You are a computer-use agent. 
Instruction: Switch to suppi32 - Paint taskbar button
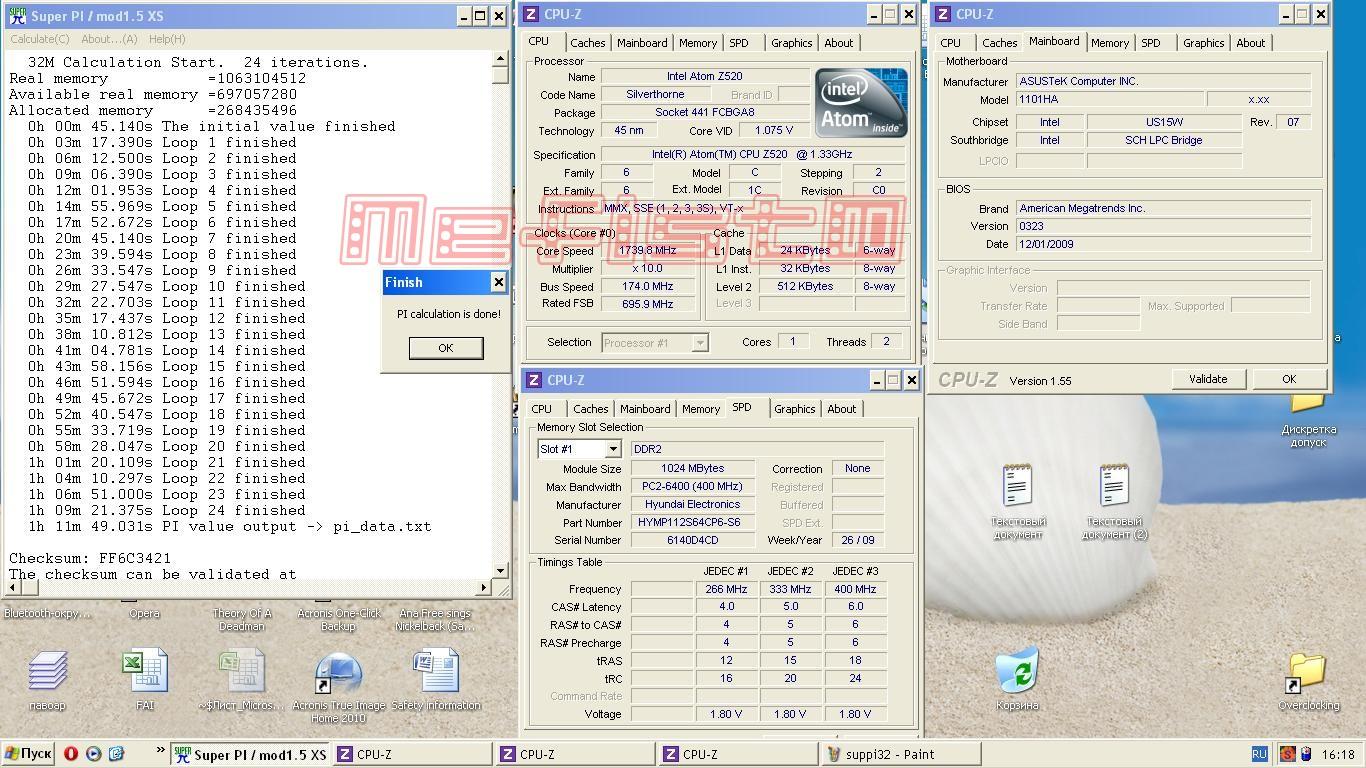click(900, 754)
